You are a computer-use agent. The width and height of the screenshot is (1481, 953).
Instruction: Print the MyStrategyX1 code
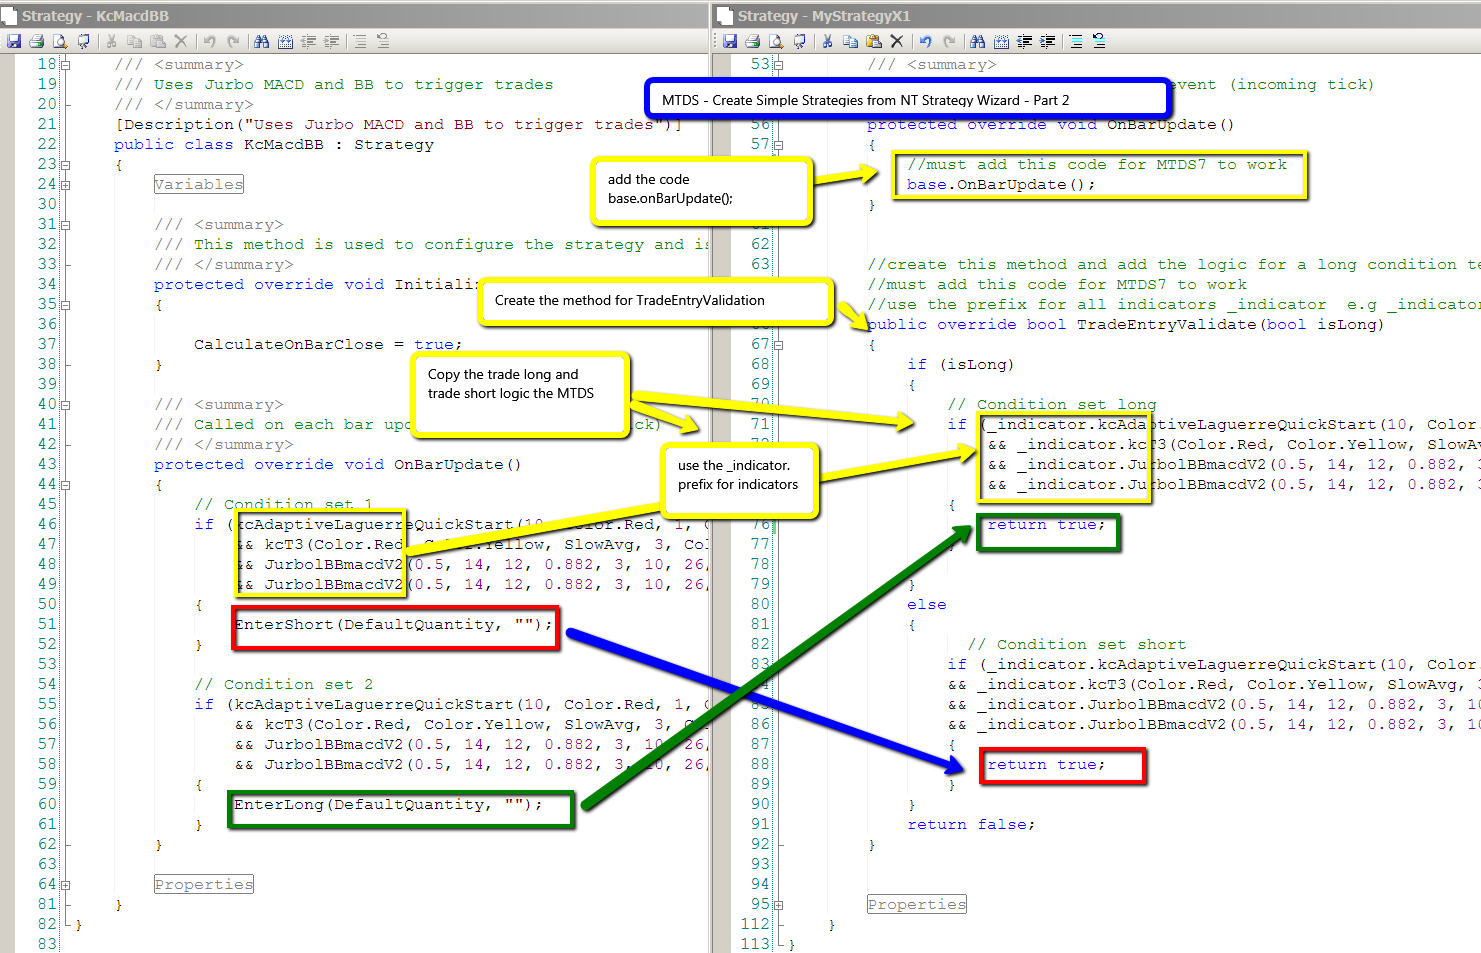click(753, 41)
